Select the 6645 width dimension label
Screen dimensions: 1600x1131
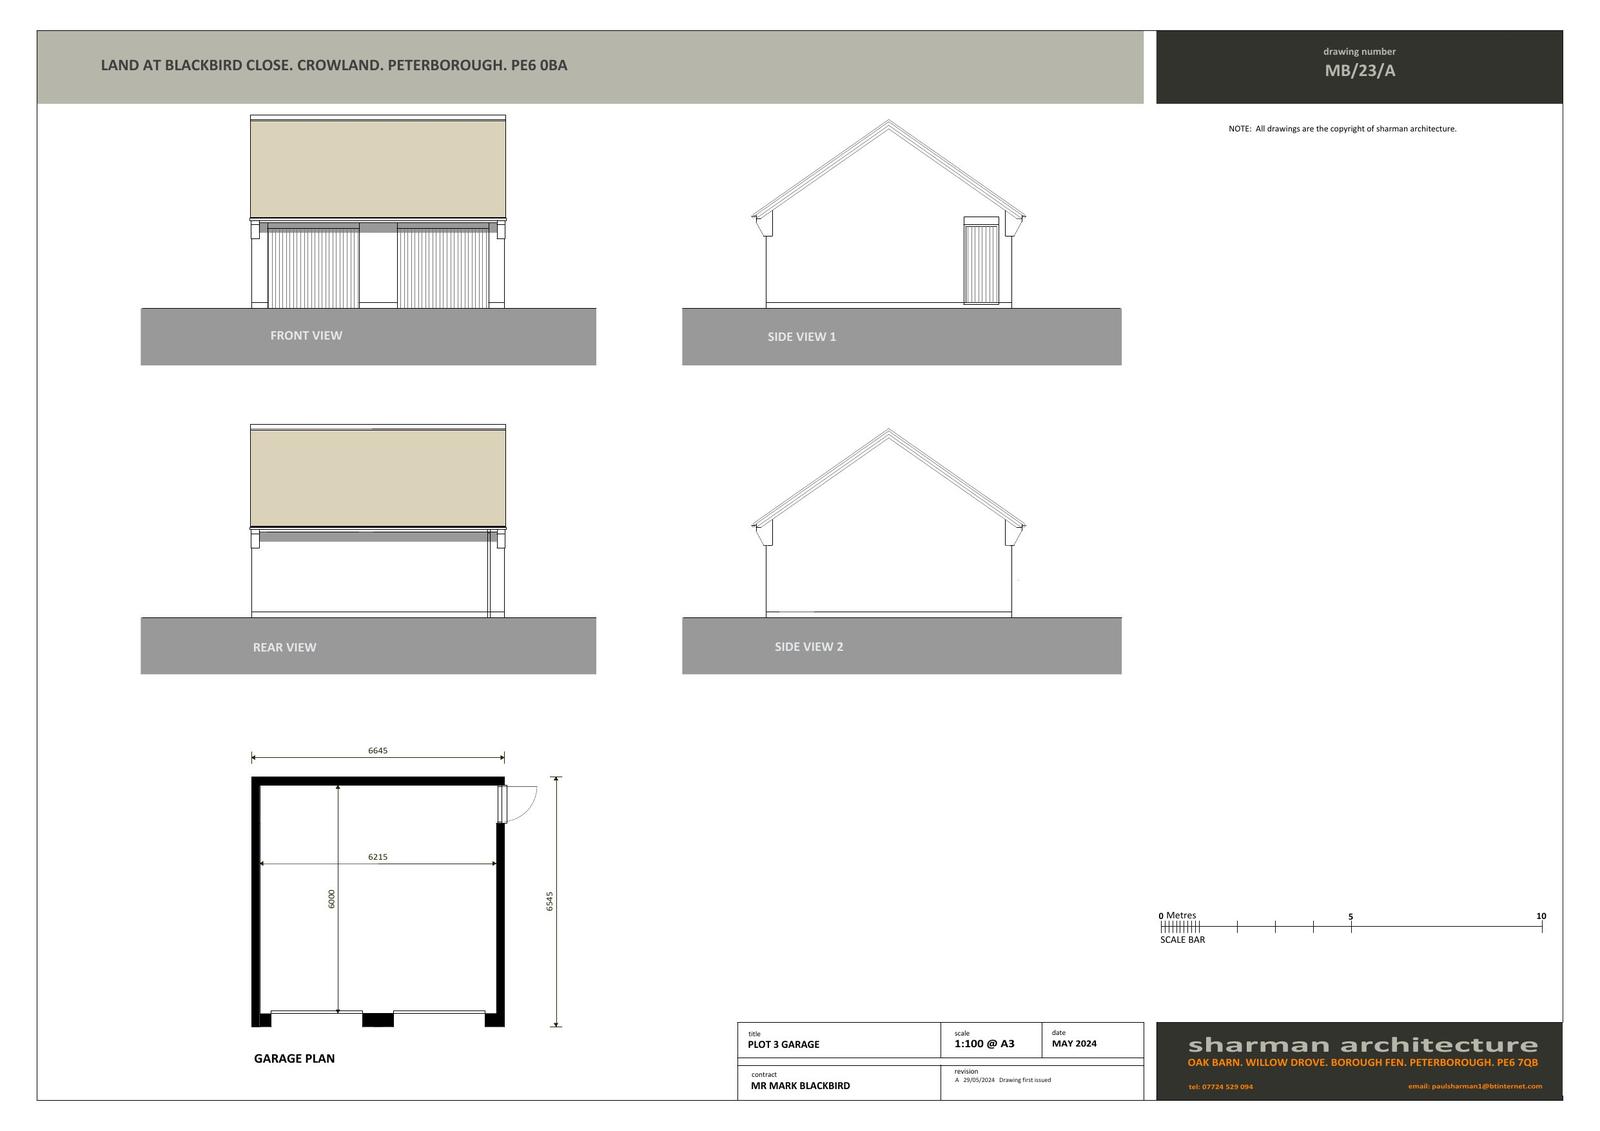377,750
